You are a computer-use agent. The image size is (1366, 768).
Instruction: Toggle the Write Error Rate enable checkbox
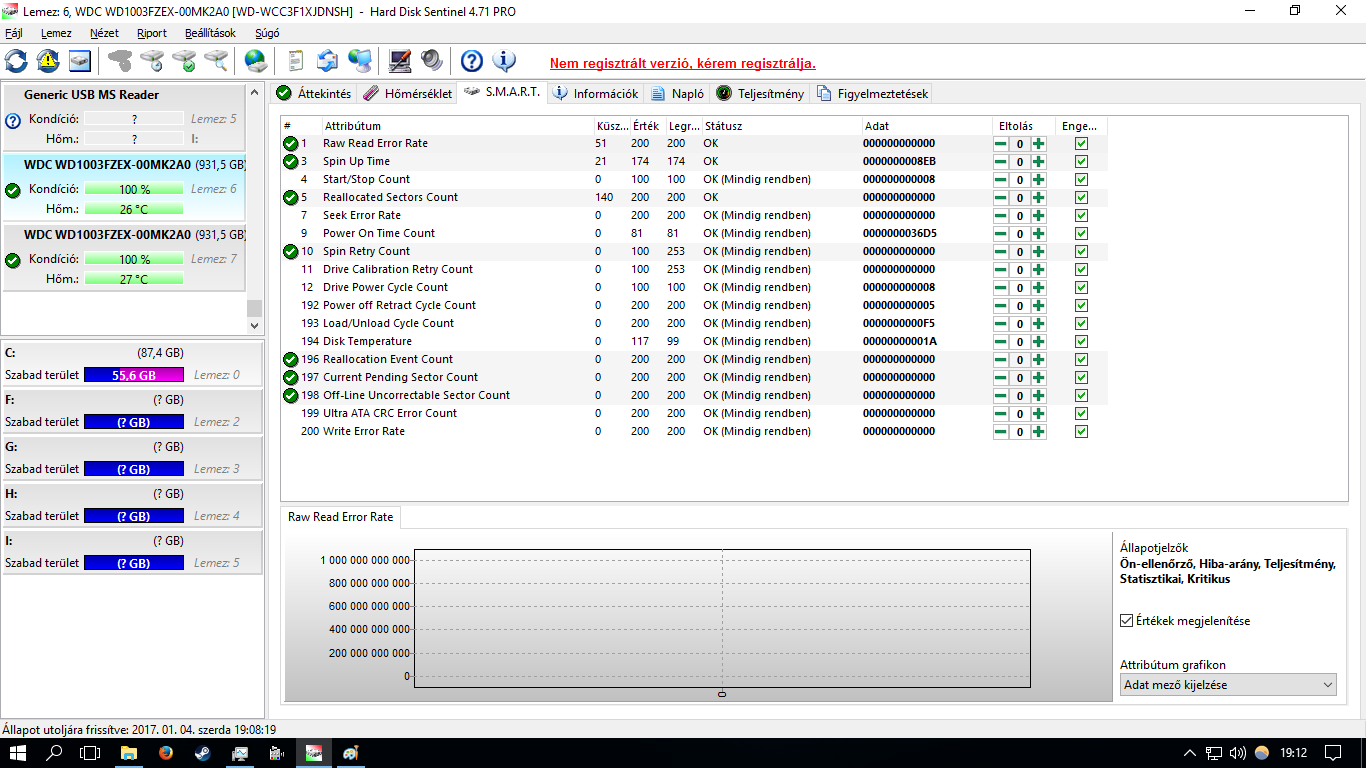point(1081,432)
